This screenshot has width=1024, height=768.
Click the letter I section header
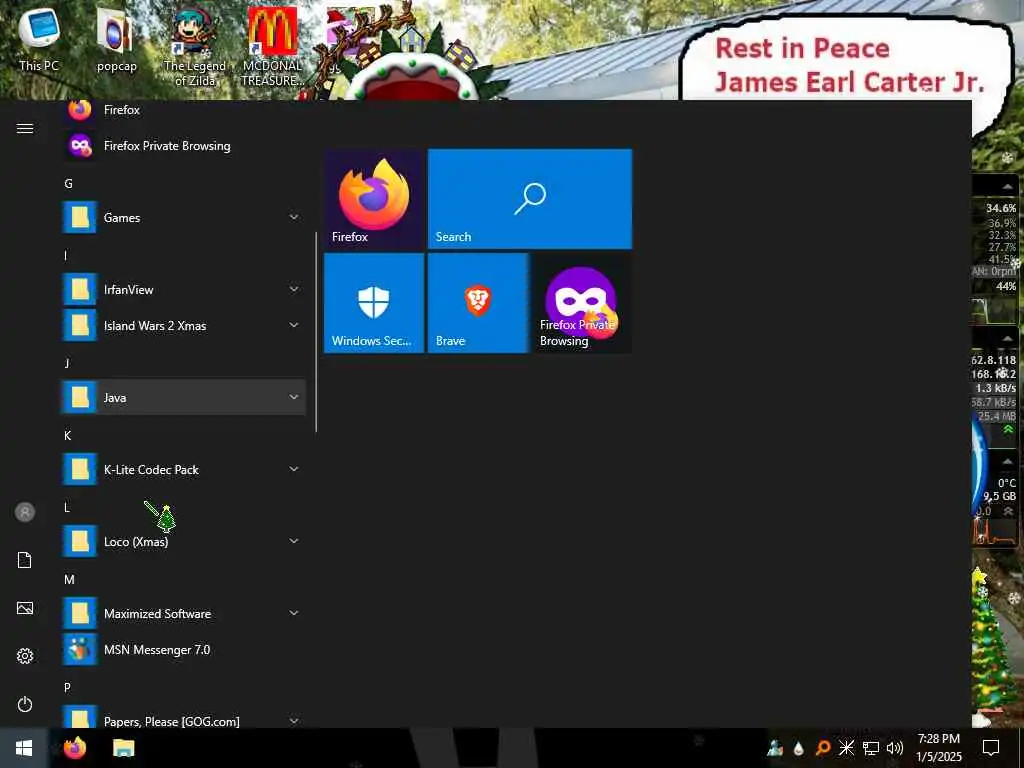[x=65, y=255]
